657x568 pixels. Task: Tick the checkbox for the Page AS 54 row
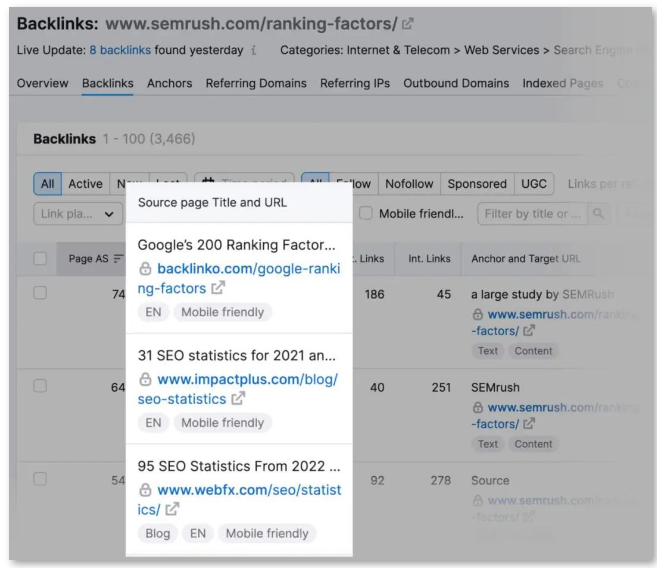(x=40, y=479)
